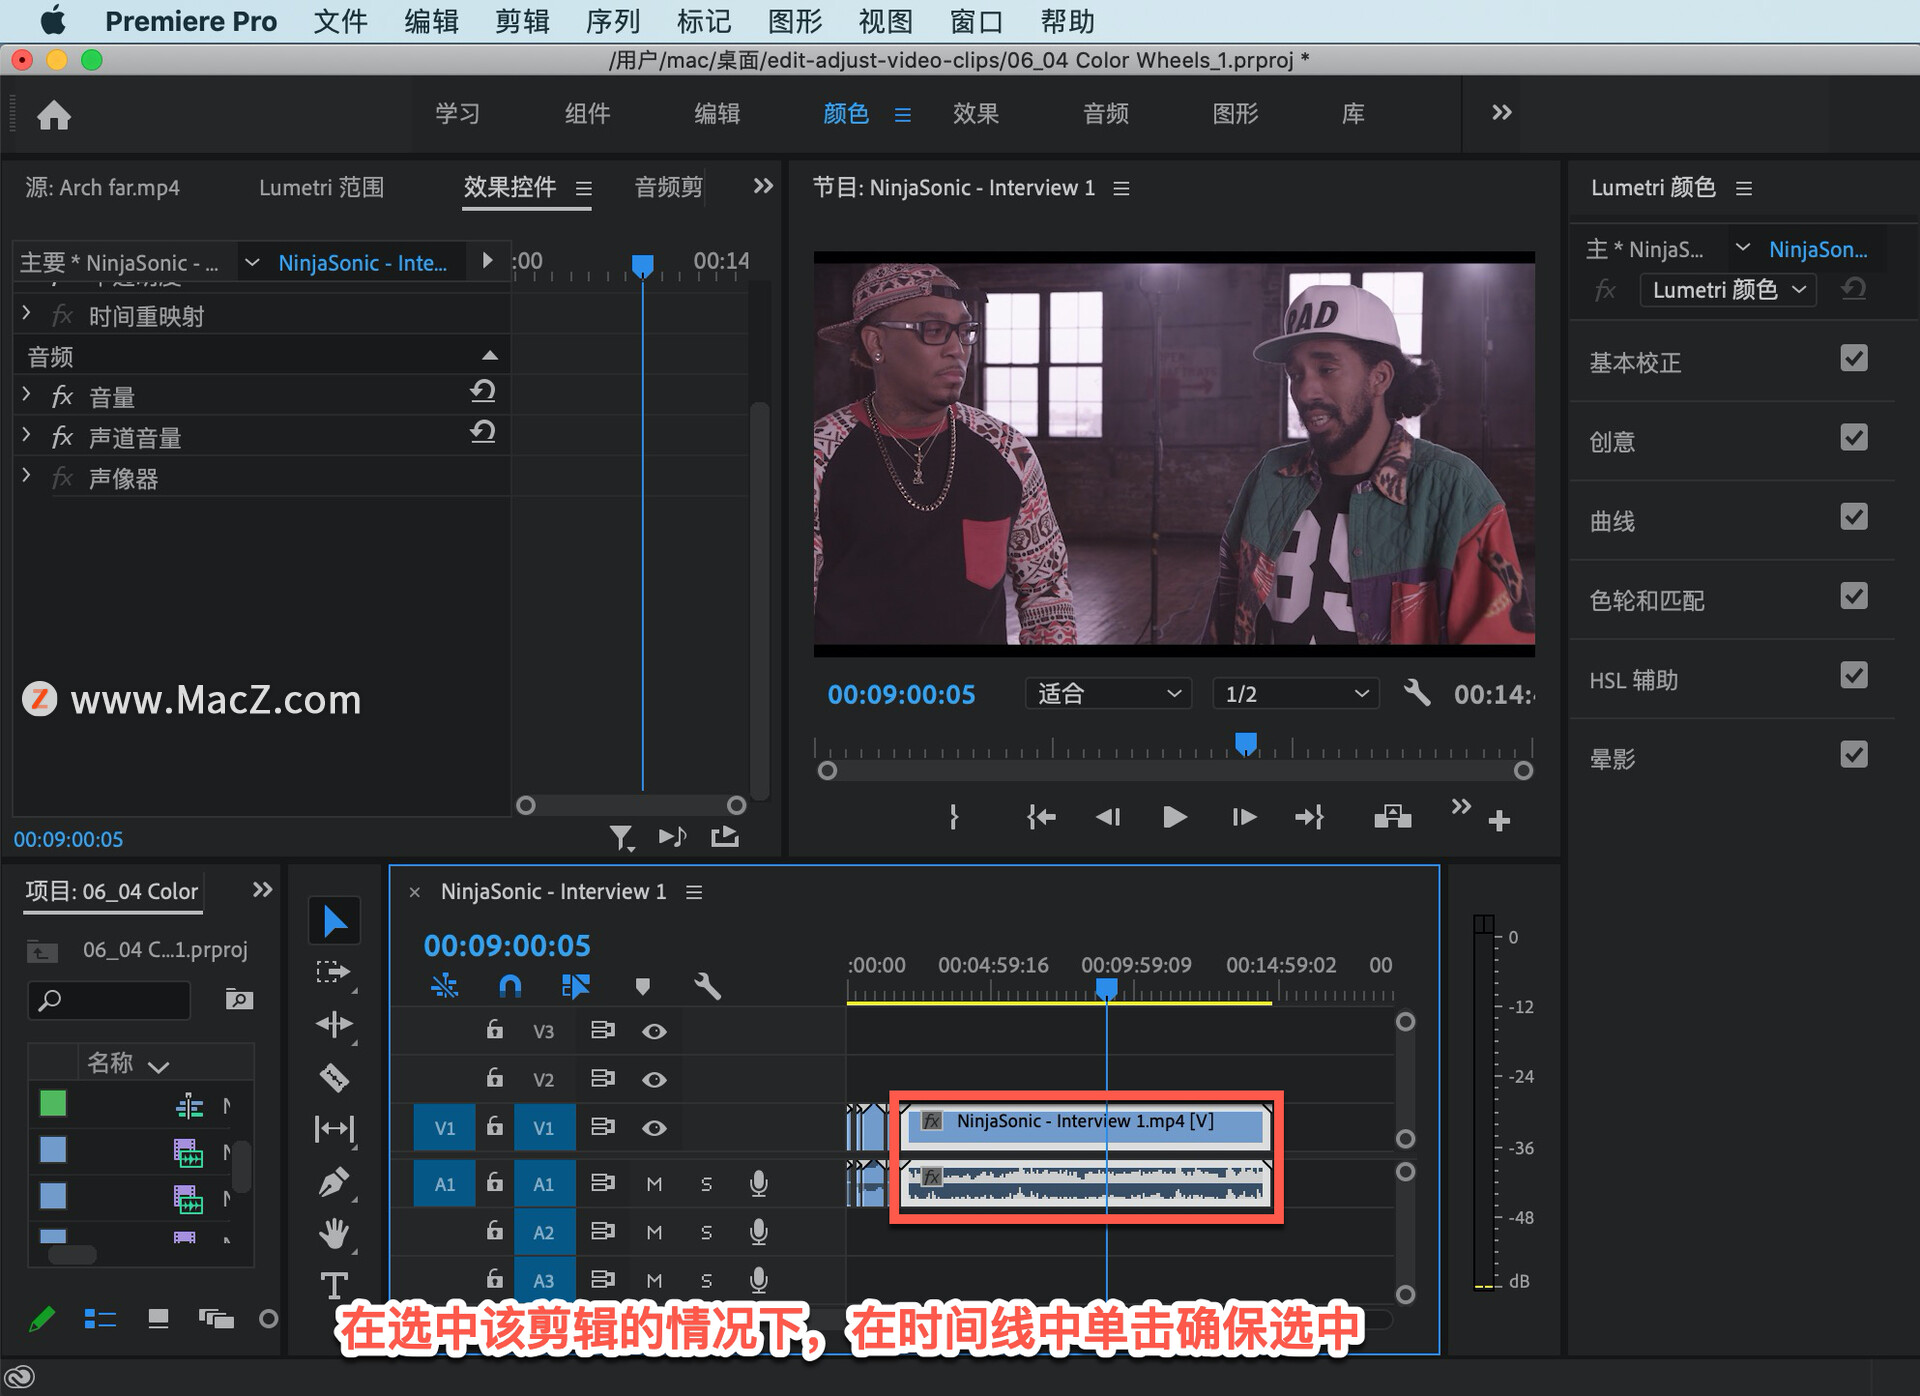This screenshot has width=1920, height=1396.
Task: Switch to the 效果 workspace tab
Action: (x=975, y=114)
